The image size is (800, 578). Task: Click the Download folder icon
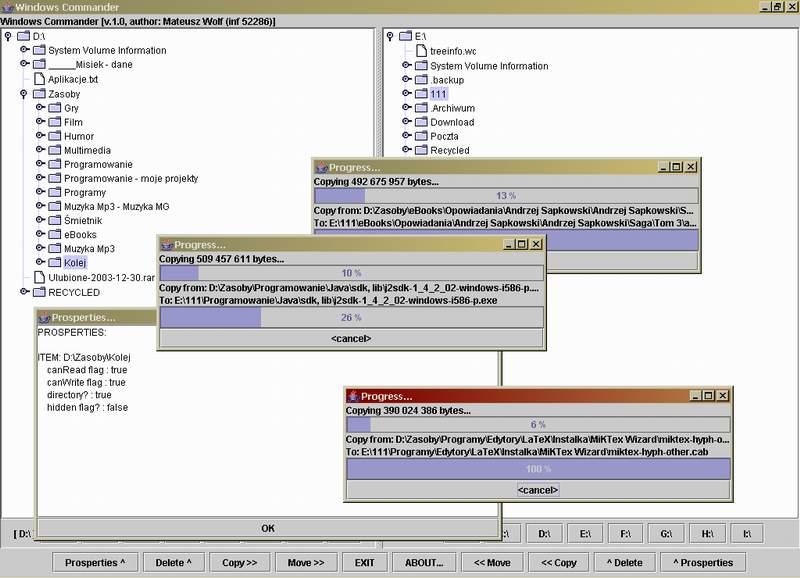pos(421,122)
